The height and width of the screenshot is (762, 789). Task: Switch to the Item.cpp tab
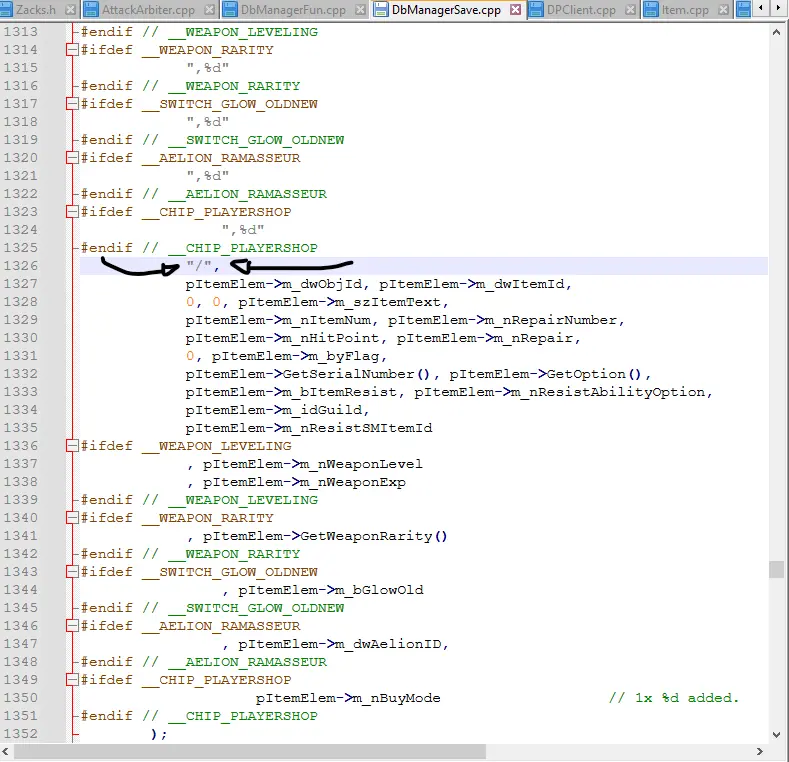(x=685, y=10)
